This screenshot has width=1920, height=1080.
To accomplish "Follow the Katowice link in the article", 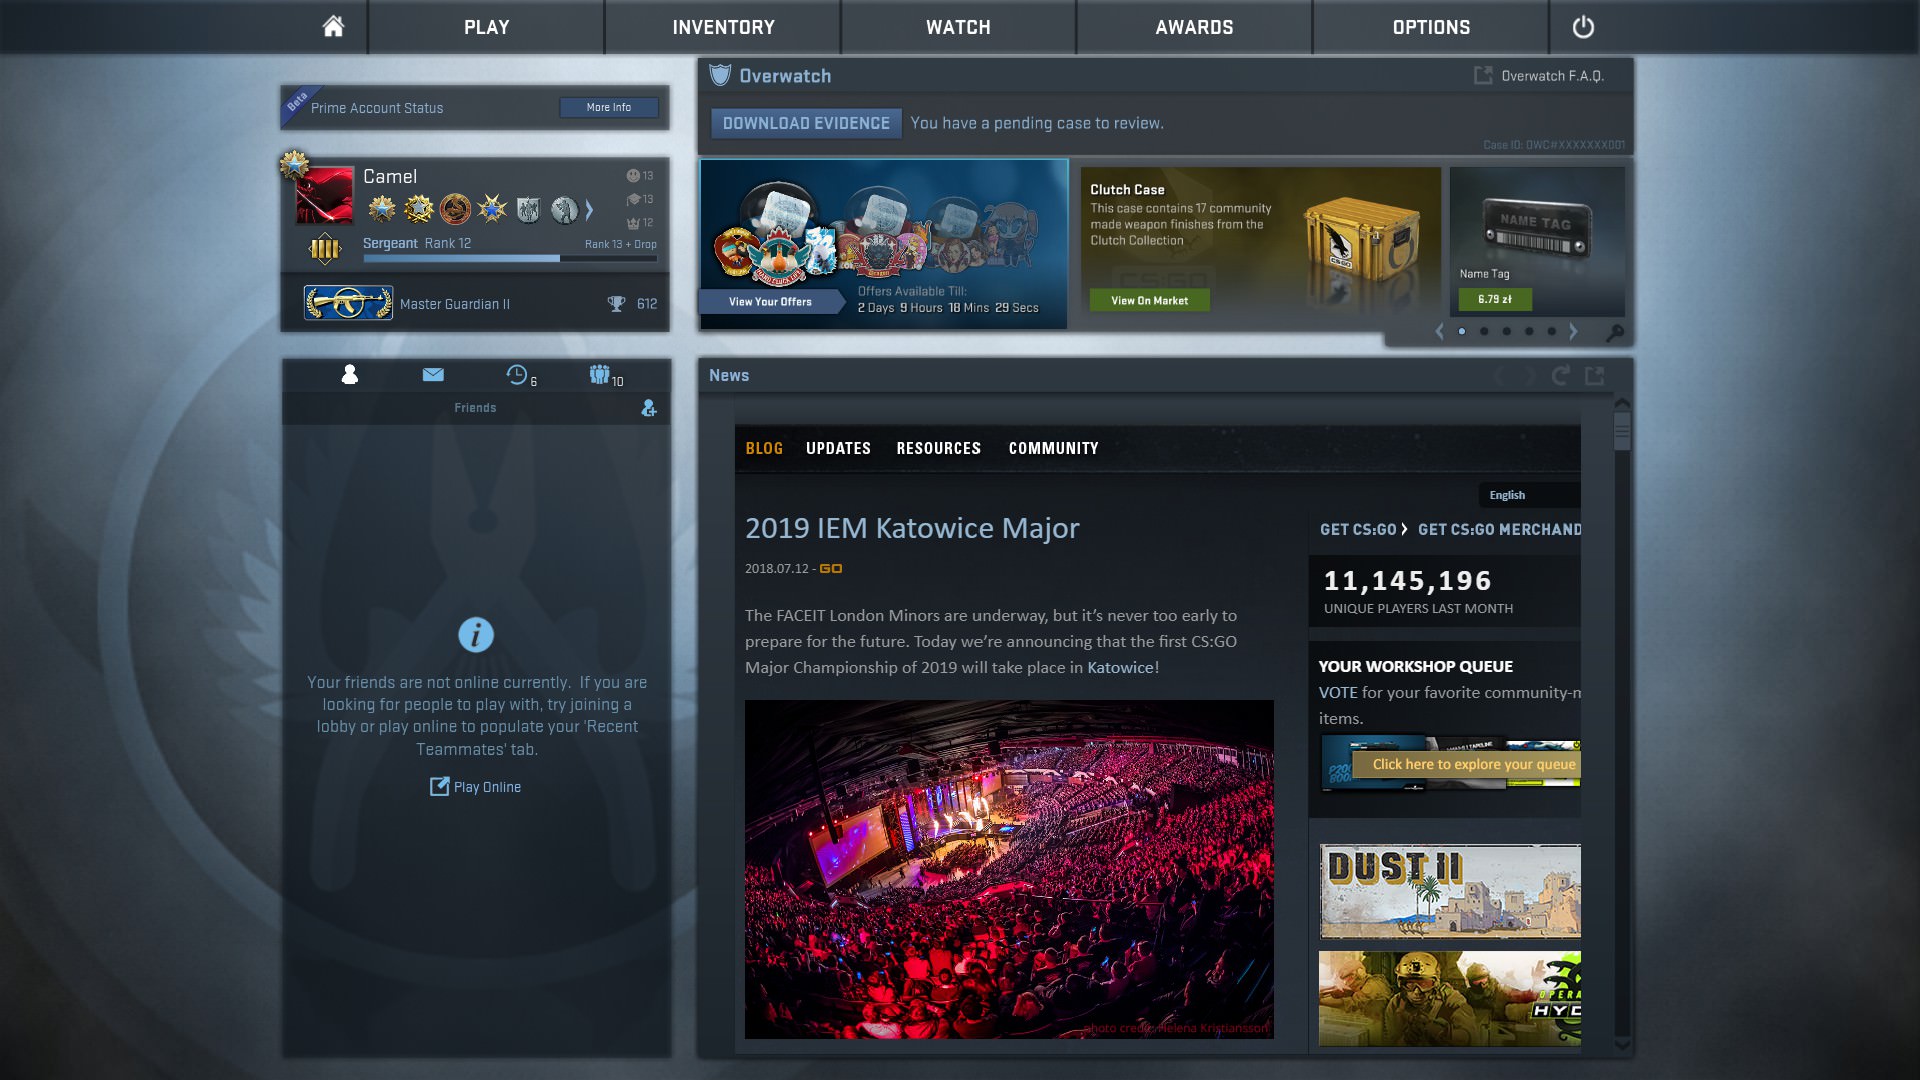I will (x=1121, y=667).
